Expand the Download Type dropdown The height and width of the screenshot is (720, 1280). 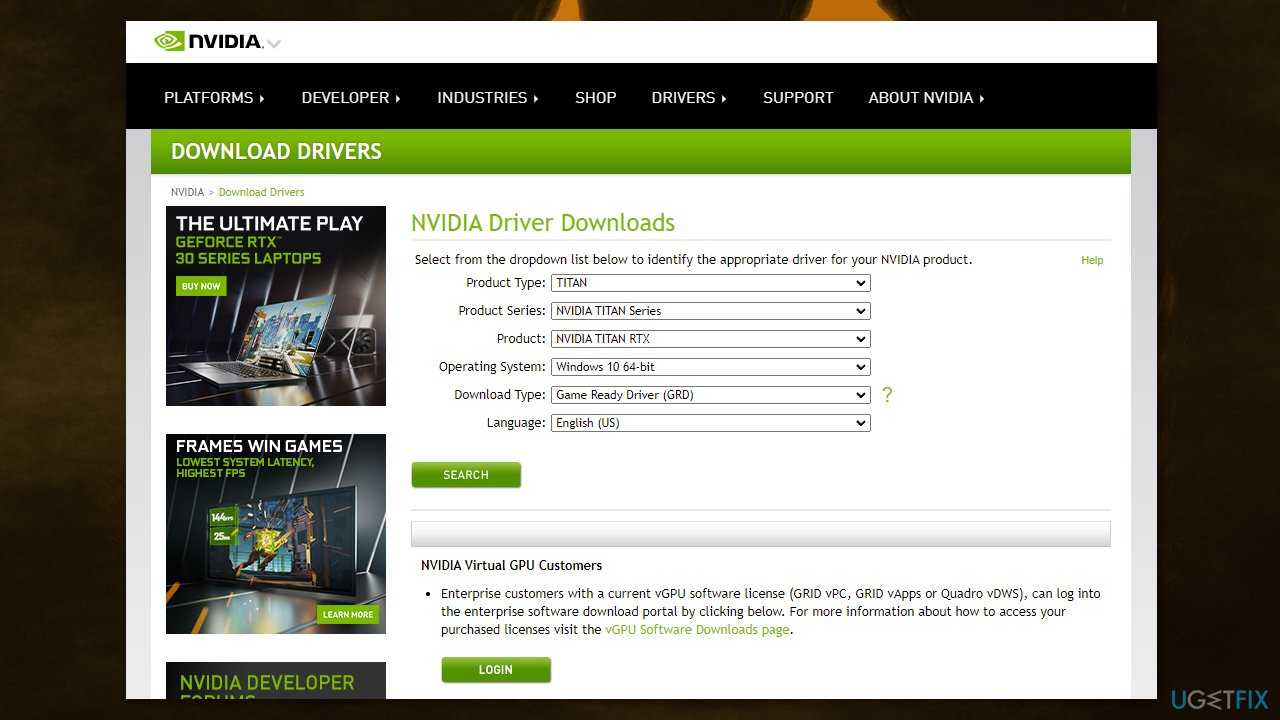pos(710,395)
